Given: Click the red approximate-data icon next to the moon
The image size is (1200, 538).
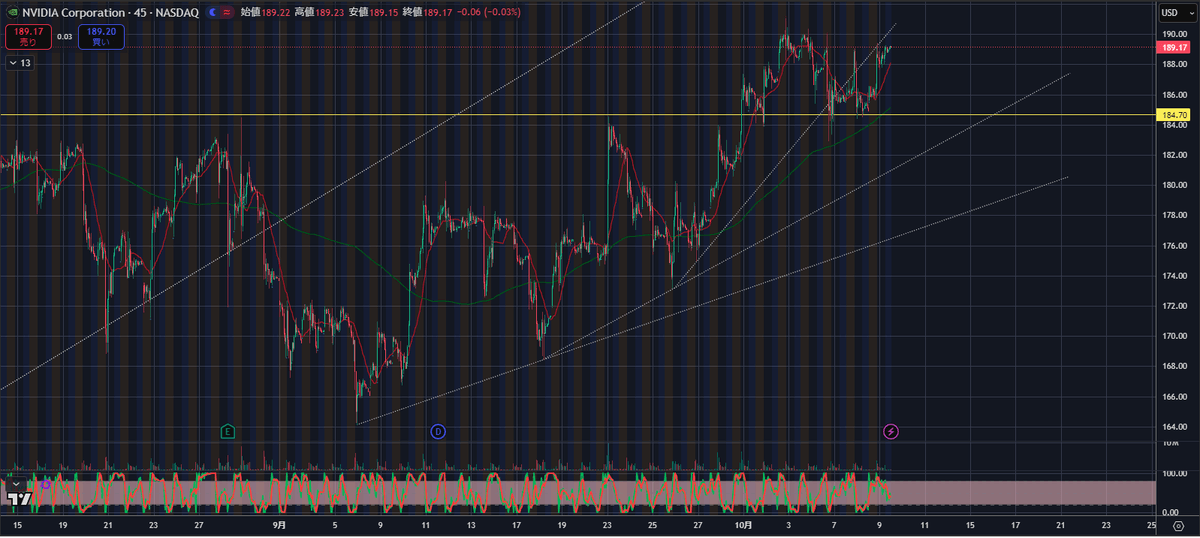Looking at the screenshot, I should (x=229, y=12).
